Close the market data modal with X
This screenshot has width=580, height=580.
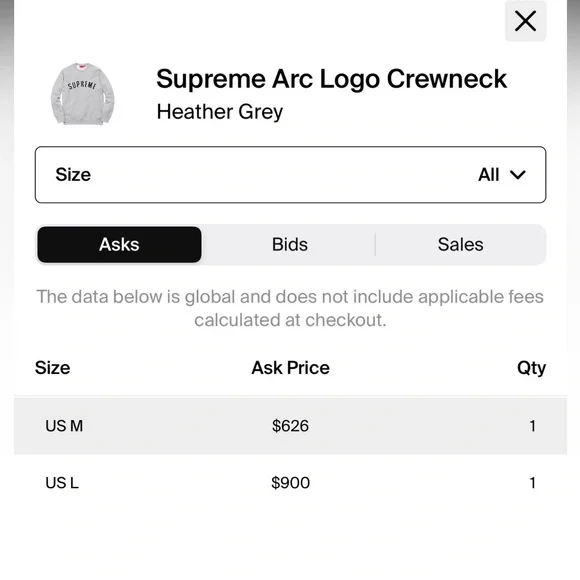pyautogui.click(x=525, y=21)
